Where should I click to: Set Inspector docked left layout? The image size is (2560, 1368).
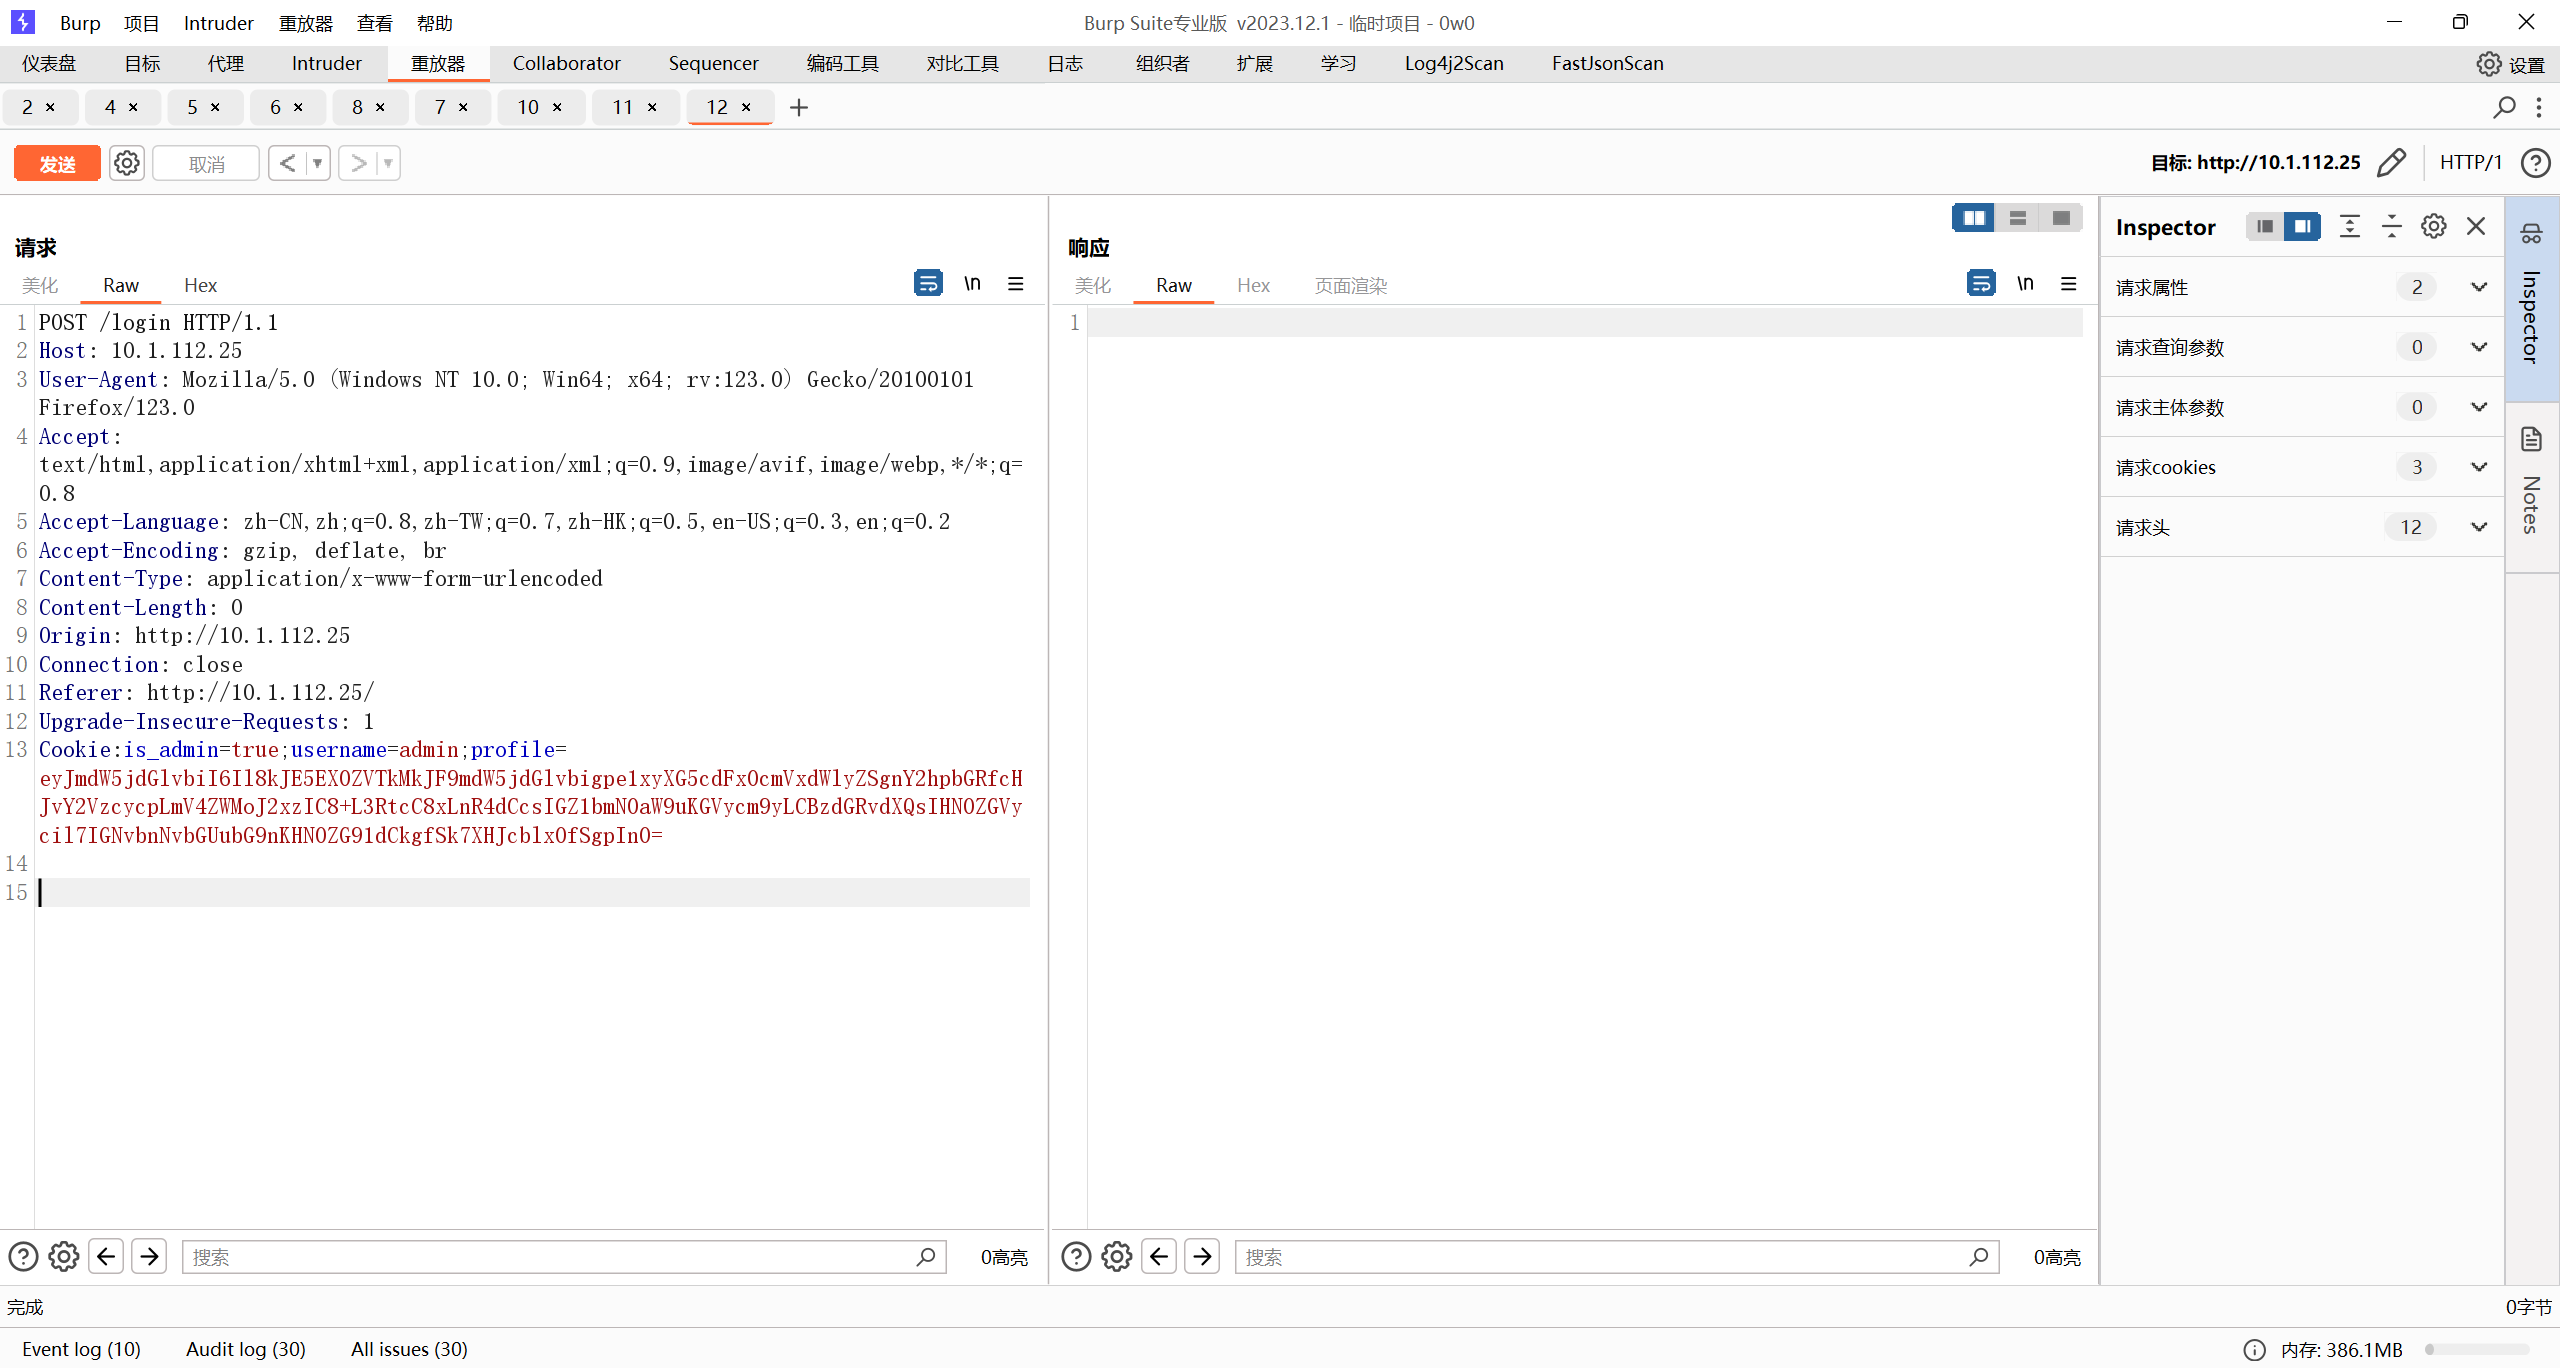click(x=2265, y=226)
